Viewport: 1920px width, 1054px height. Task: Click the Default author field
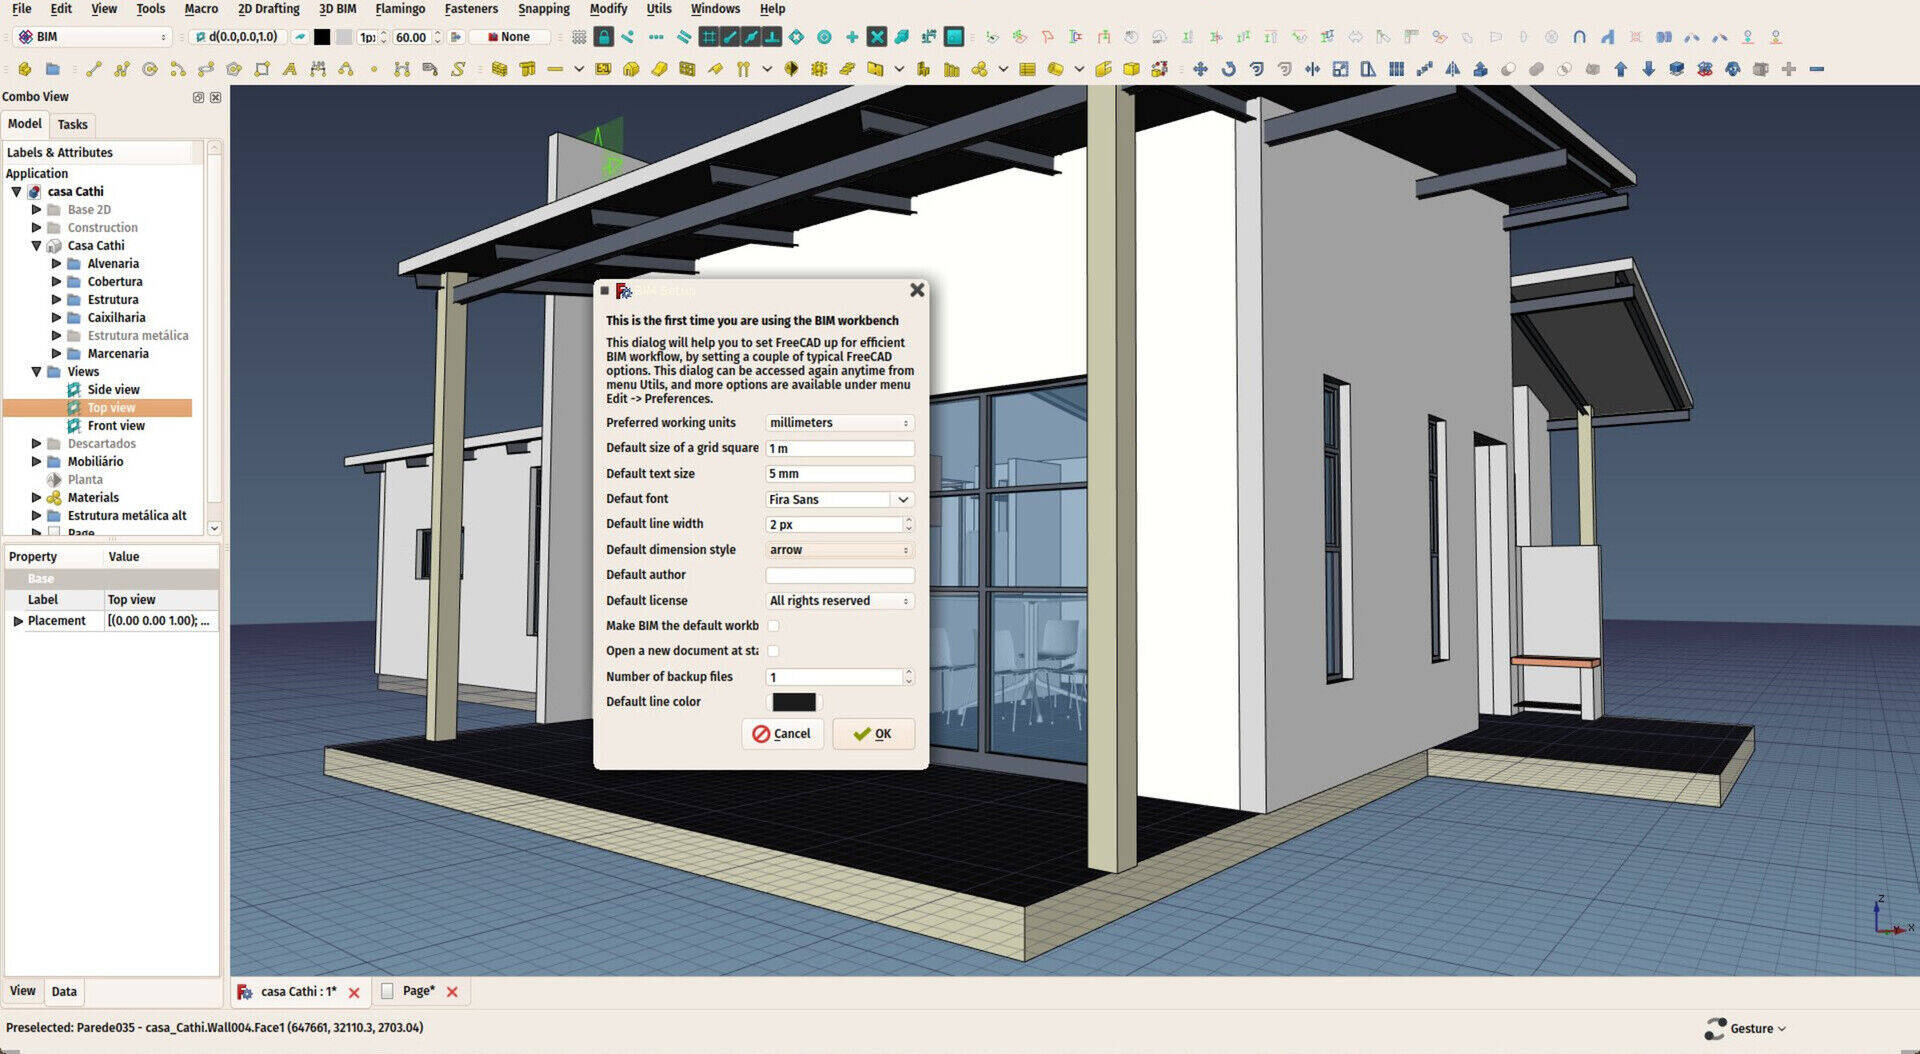(x=839, y=575)
